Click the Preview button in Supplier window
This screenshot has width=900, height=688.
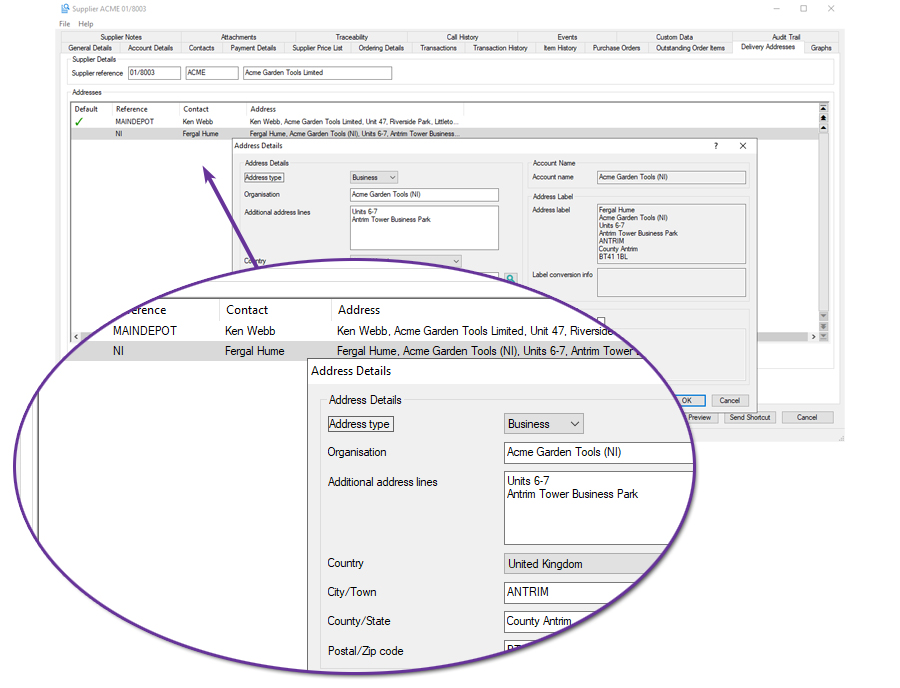pyautogui.click(x=699, y=418)
